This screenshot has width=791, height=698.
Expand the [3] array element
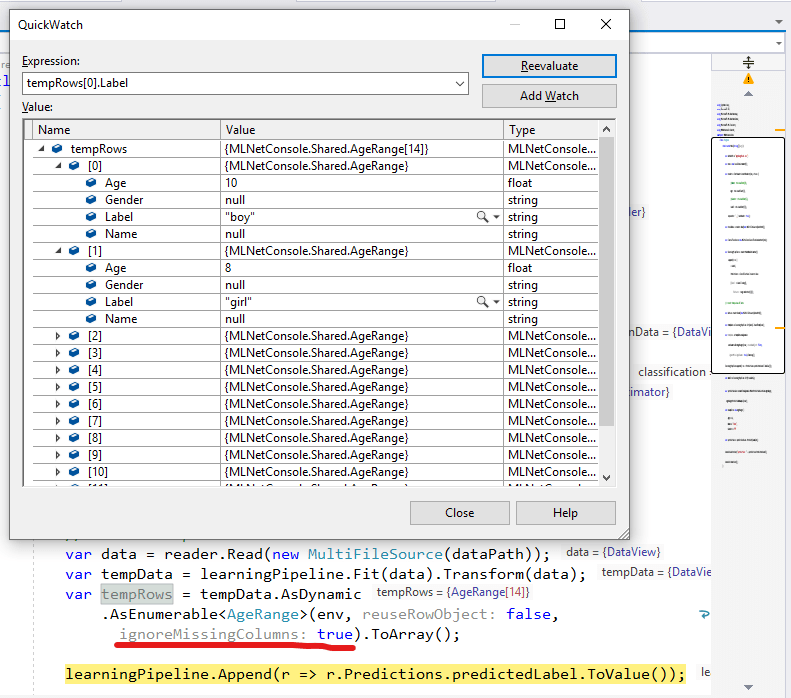coord(58,353)
